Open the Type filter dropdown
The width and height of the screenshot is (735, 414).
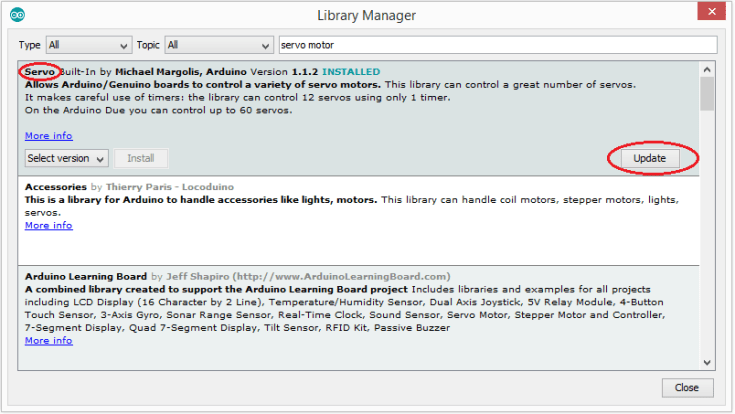tap(89, 45)
